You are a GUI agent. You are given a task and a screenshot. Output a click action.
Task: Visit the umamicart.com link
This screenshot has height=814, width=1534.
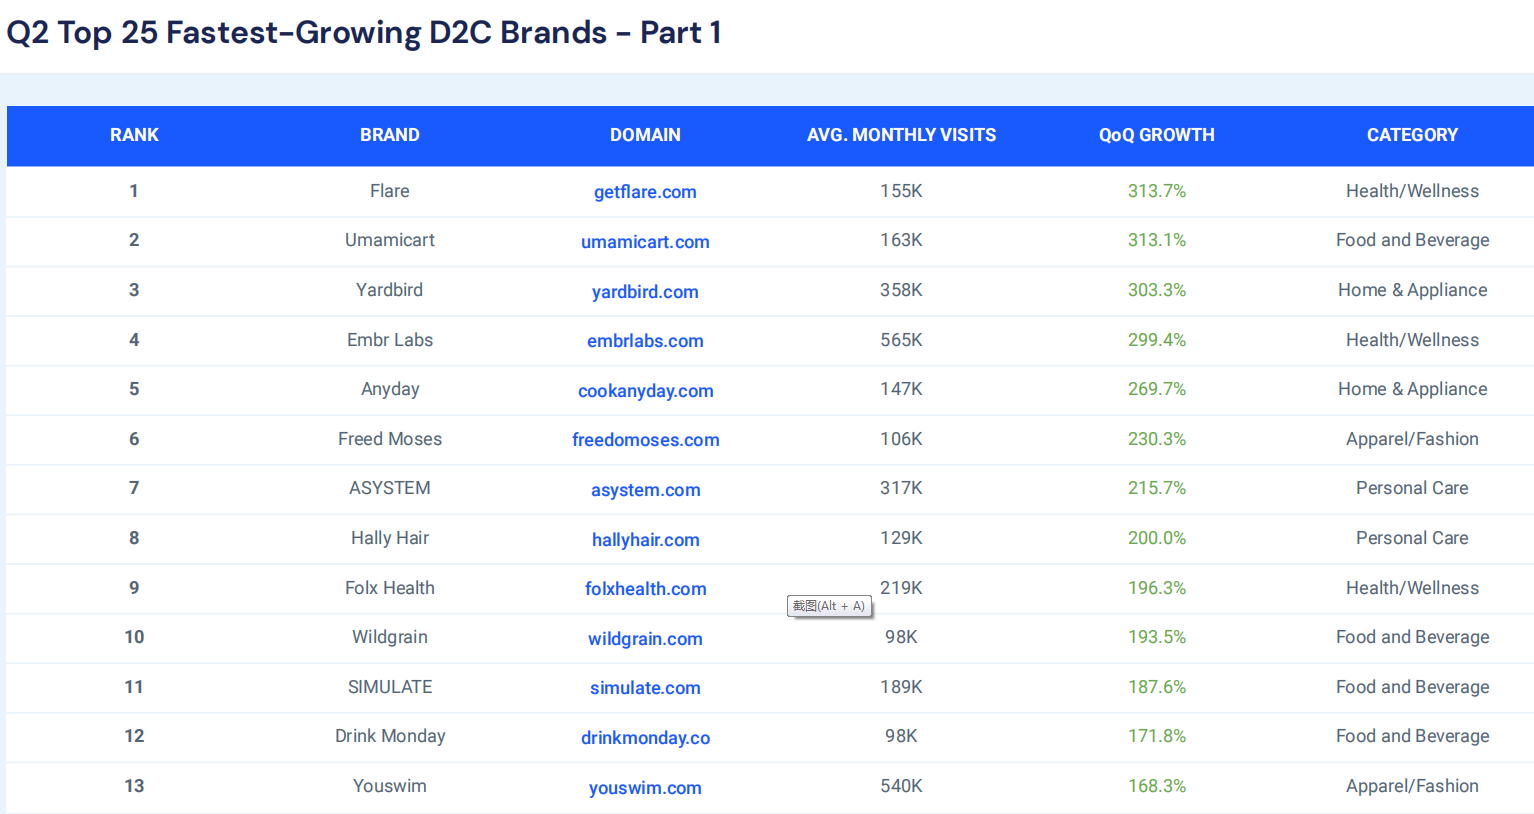(x=645, y=242)
